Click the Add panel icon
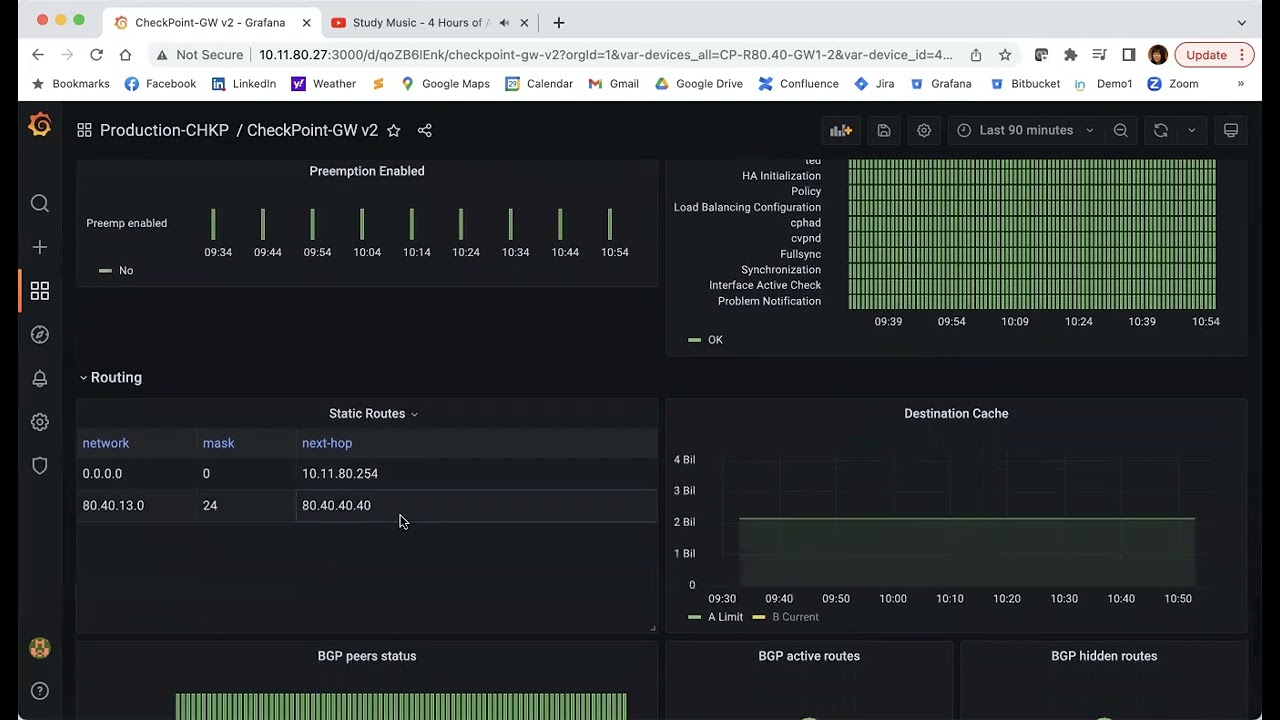Image resolution: width=1280 pixels, height=720 pixels. pyautogui.click(x=841, y=130)
